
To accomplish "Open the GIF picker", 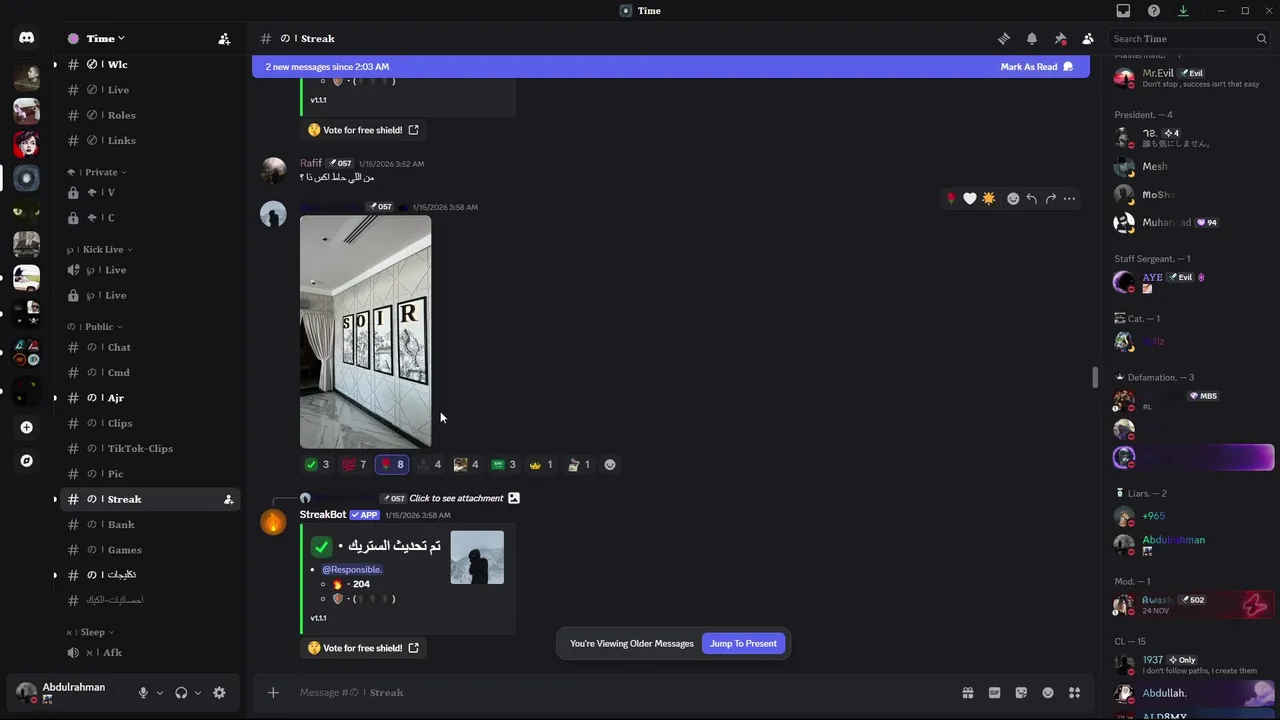I will (995, 693).
